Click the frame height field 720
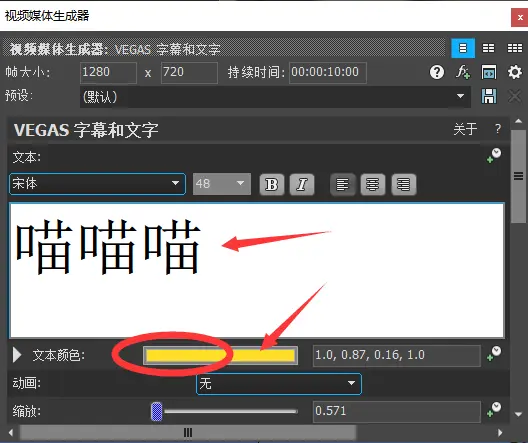 click(189, 72)
